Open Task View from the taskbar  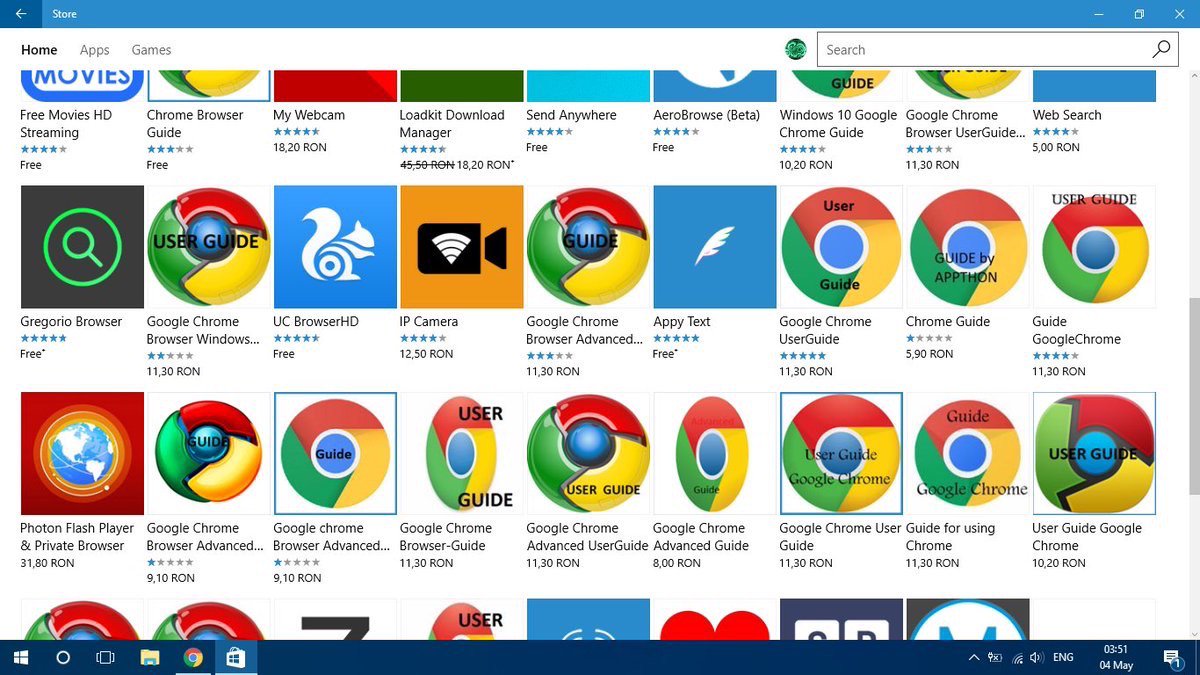[x=104, y=657]
